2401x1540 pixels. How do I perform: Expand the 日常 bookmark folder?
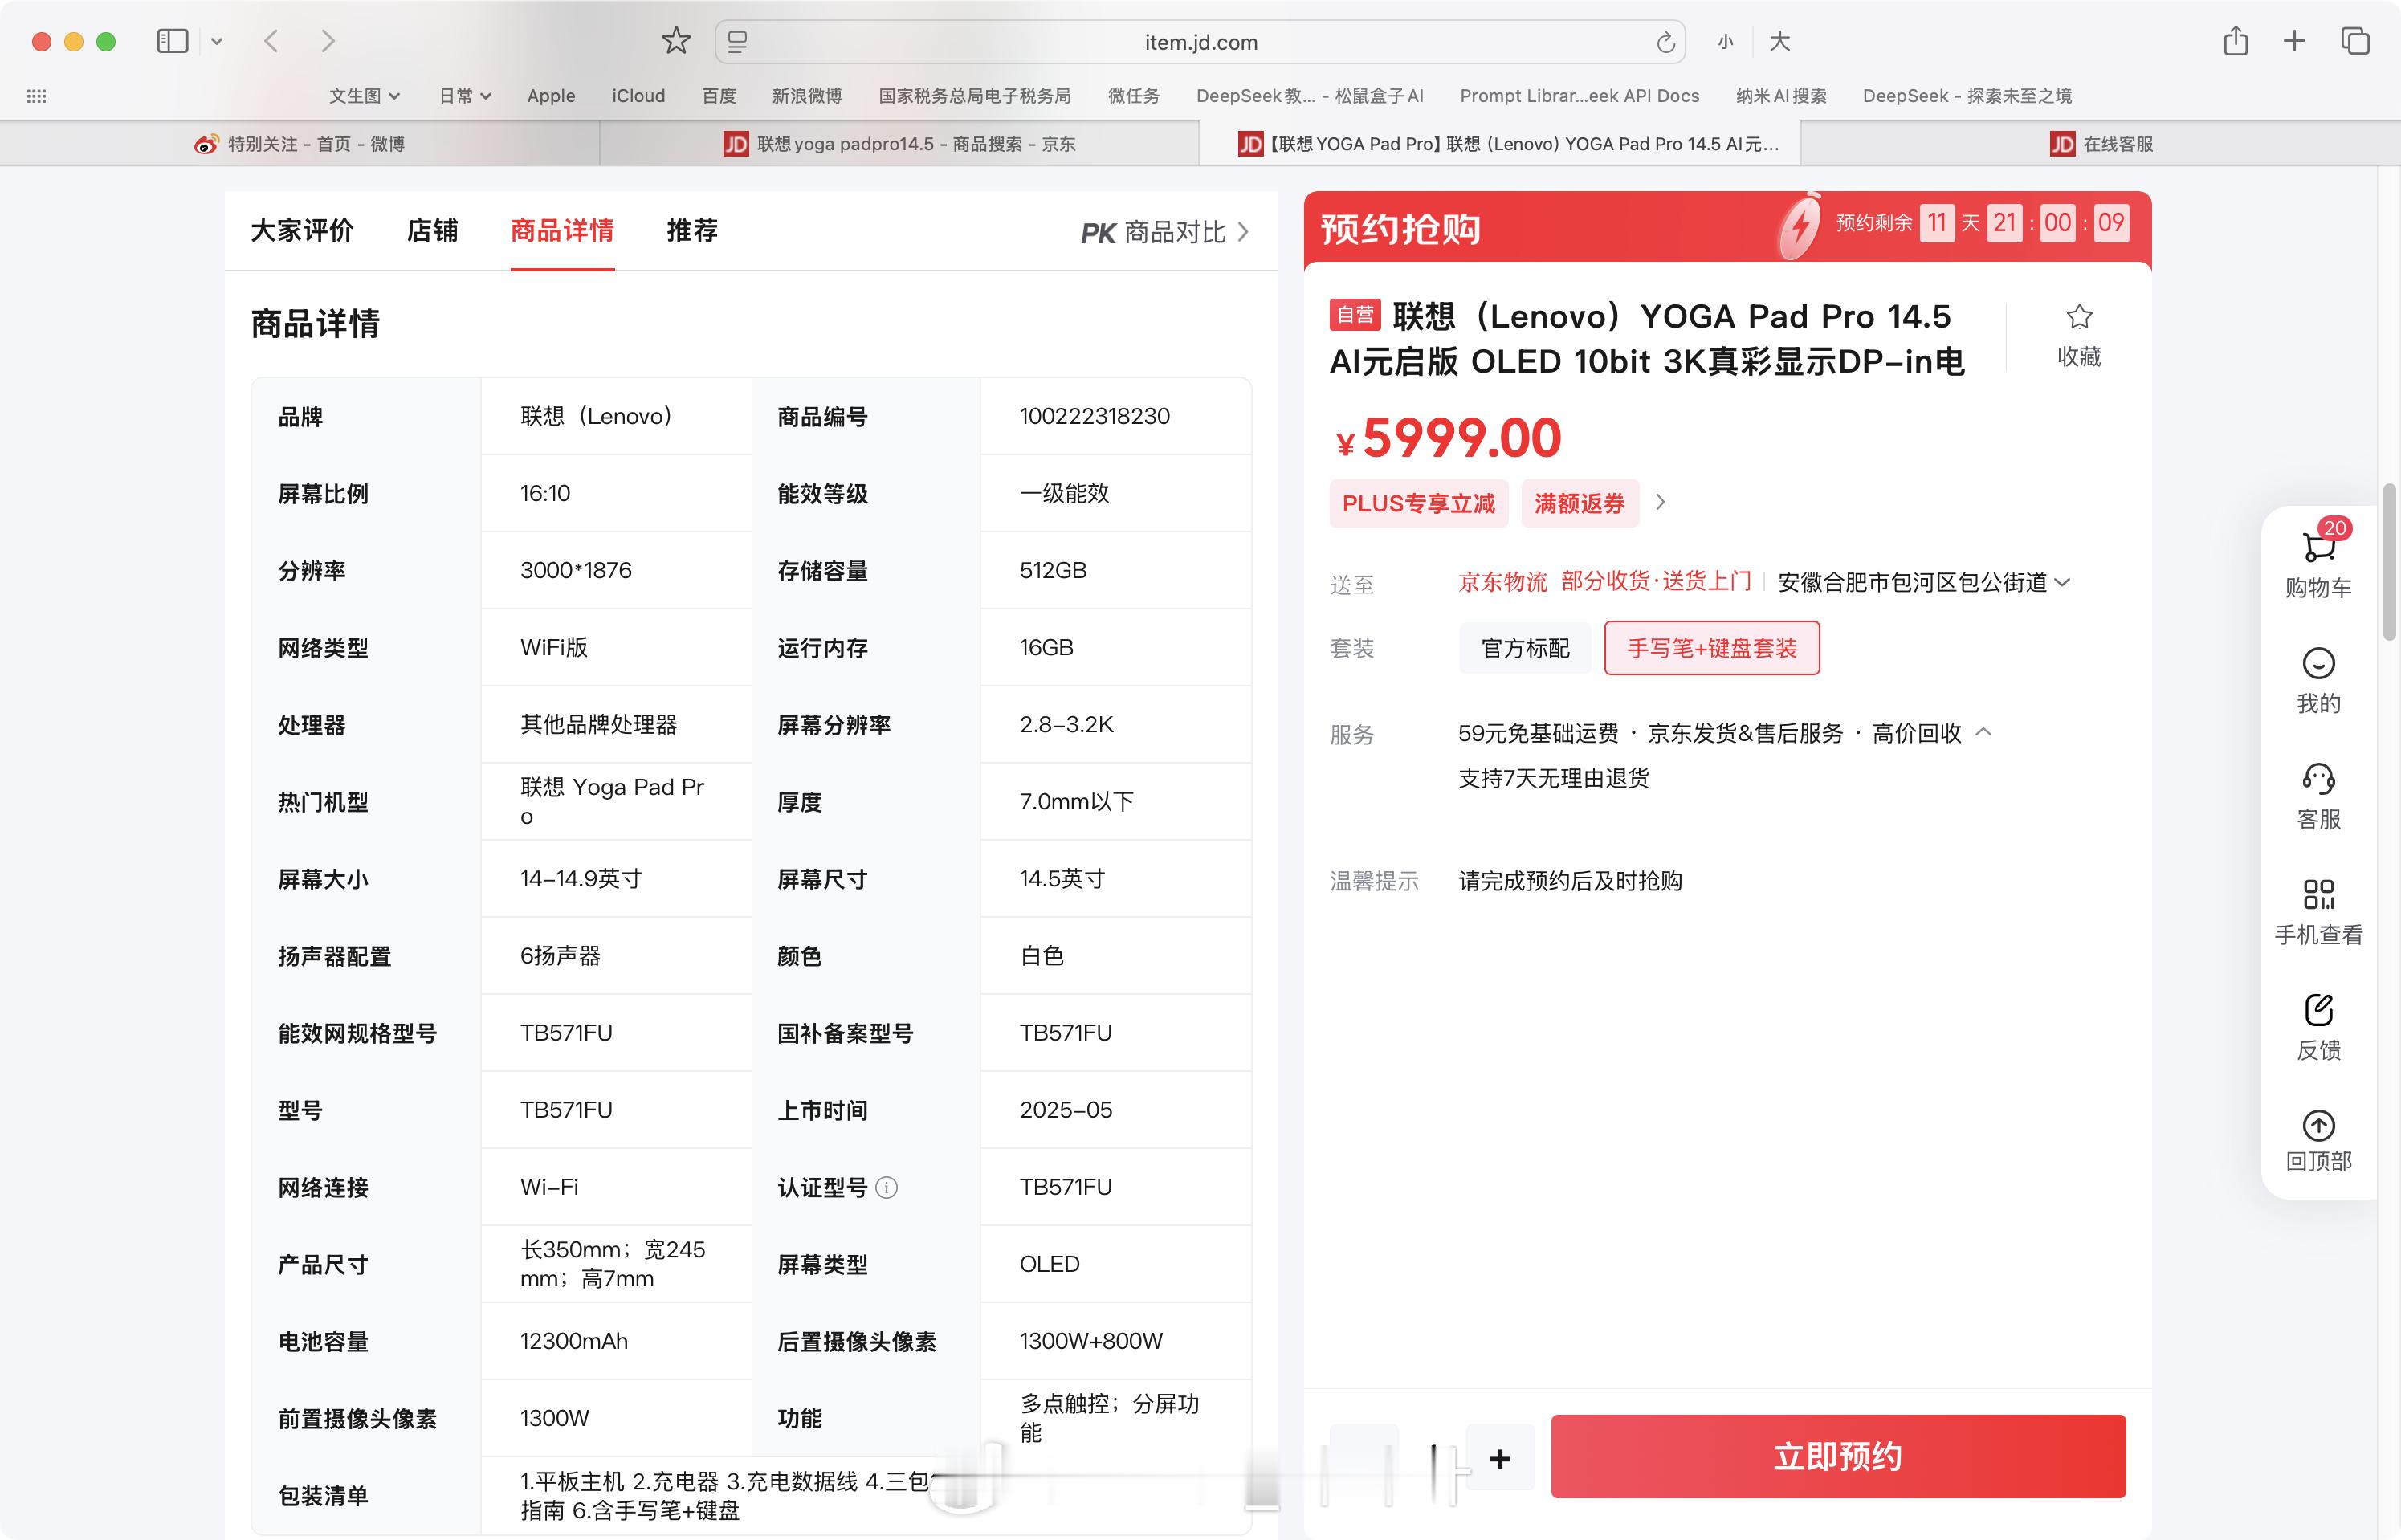point(465,96)
